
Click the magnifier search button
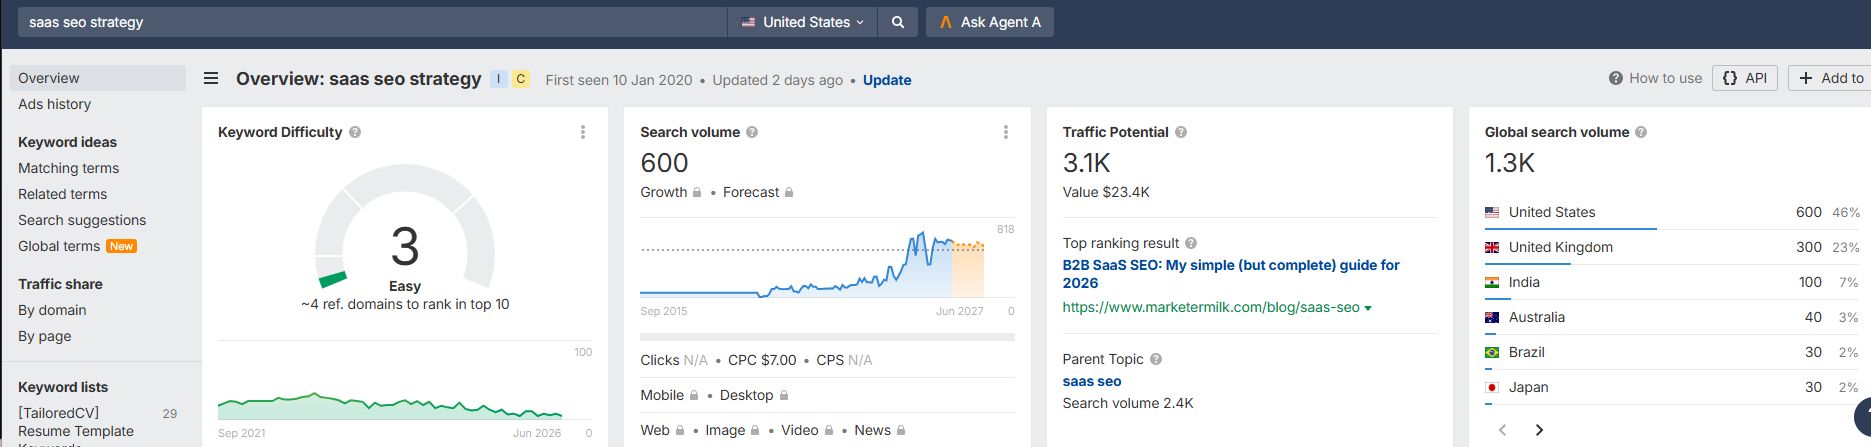click(x=898, y=22)
